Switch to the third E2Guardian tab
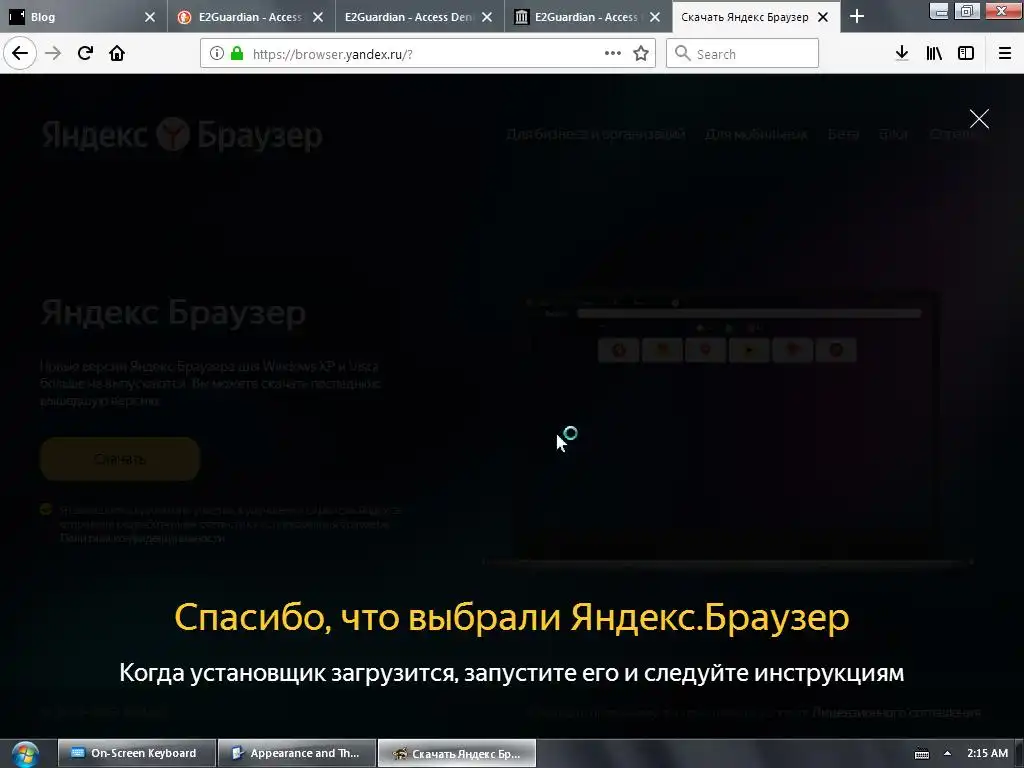1024x768 pixels. coord(578,17)
